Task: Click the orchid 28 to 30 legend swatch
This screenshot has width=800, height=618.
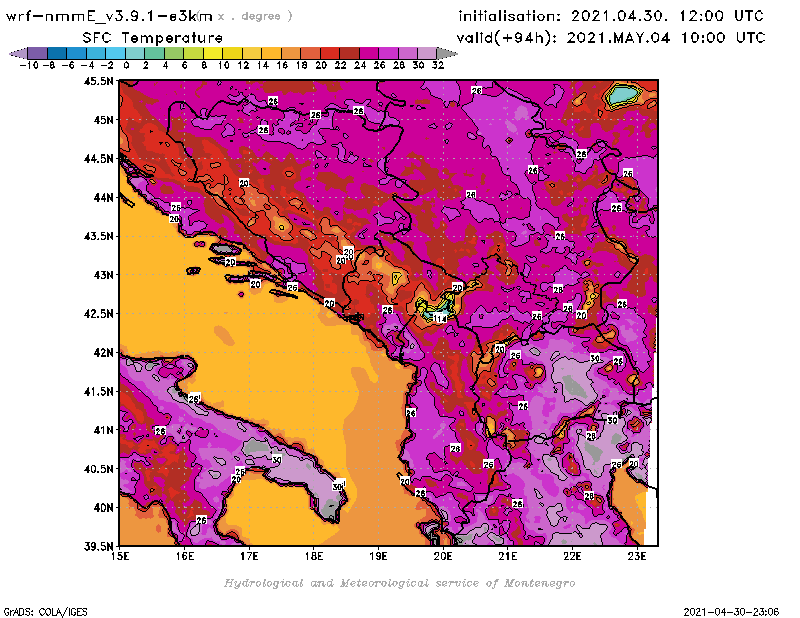Action: click(x=408, y=53)
